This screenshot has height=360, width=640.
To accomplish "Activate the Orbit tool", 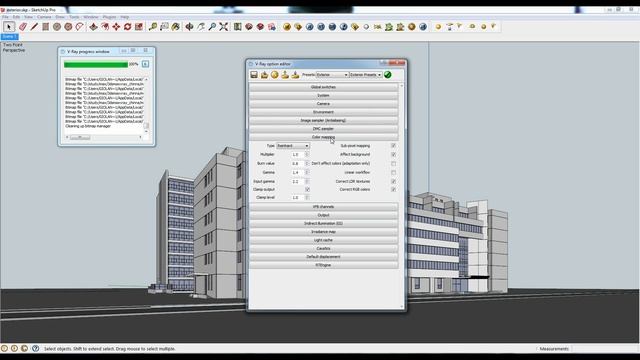I will [189, 27].
